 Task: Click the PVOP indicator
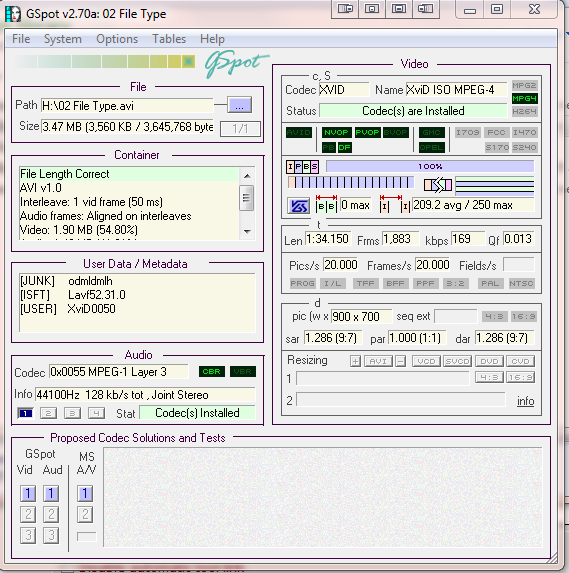(367, 133)
